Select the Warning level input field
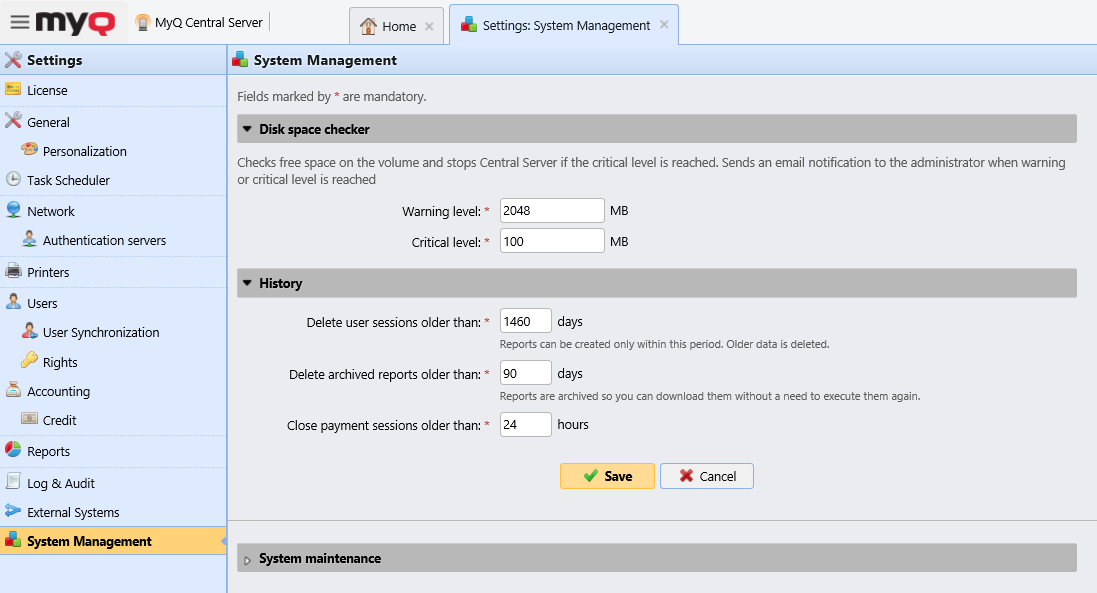Viewport: 1097px width, 593px height. click(551, 210)
